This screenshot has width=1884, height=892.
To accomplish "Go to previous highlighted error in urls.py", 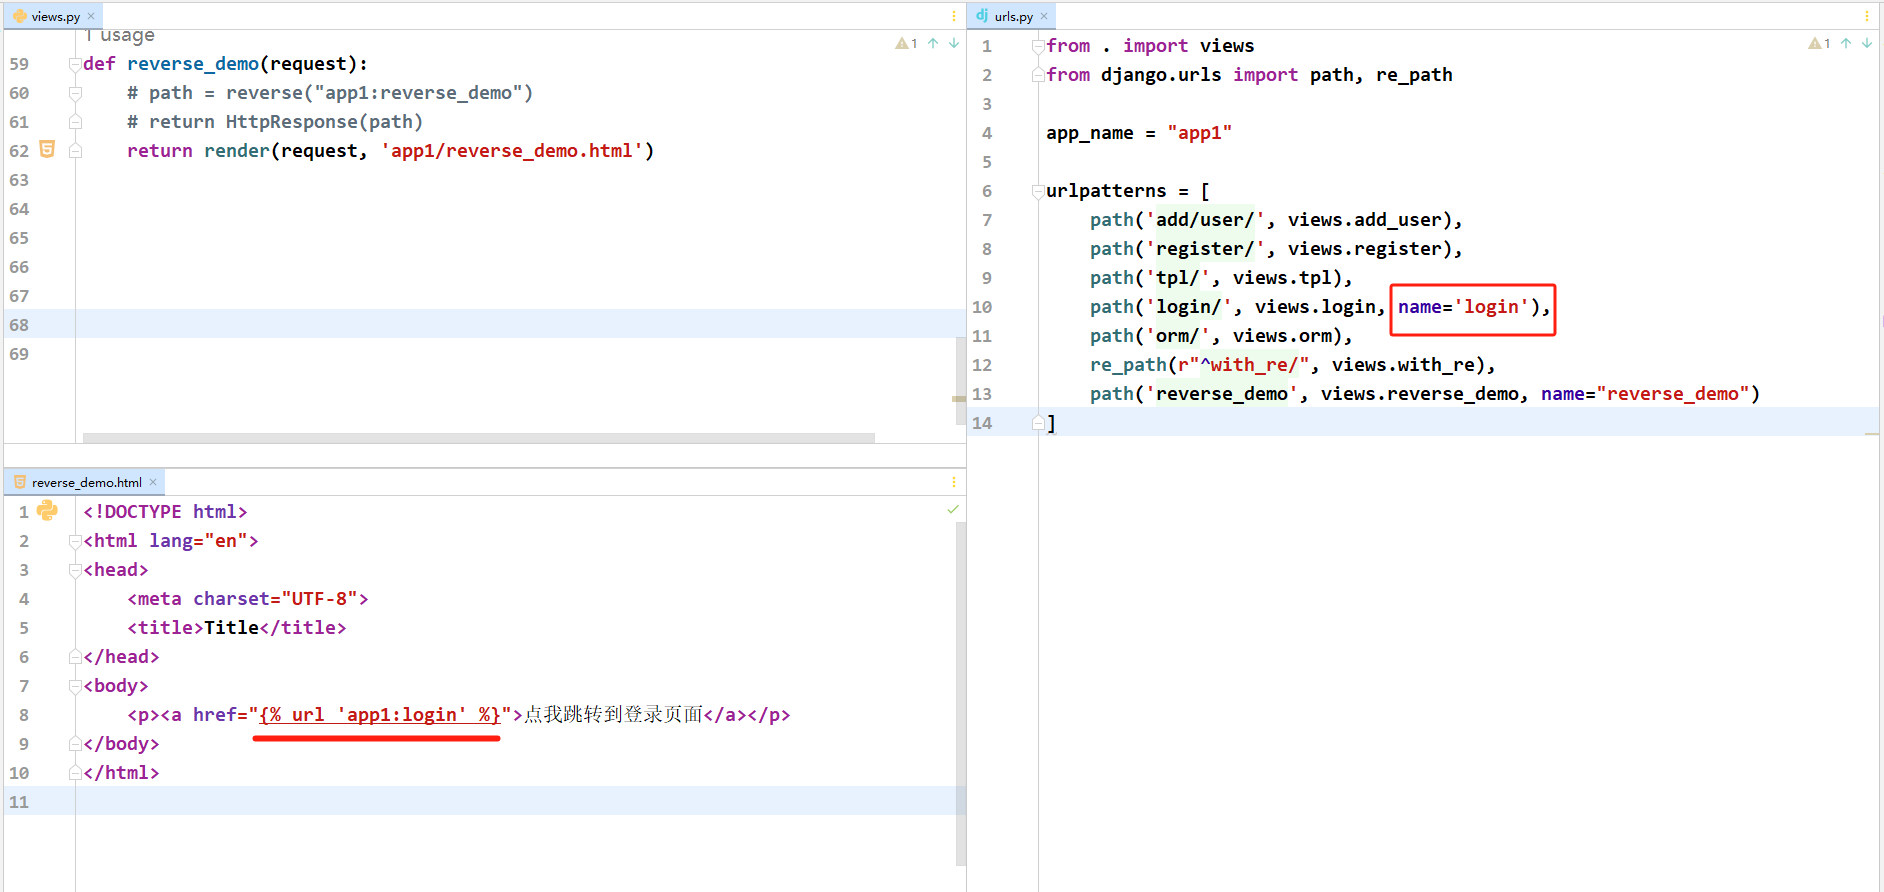I will click(1846, 43).
